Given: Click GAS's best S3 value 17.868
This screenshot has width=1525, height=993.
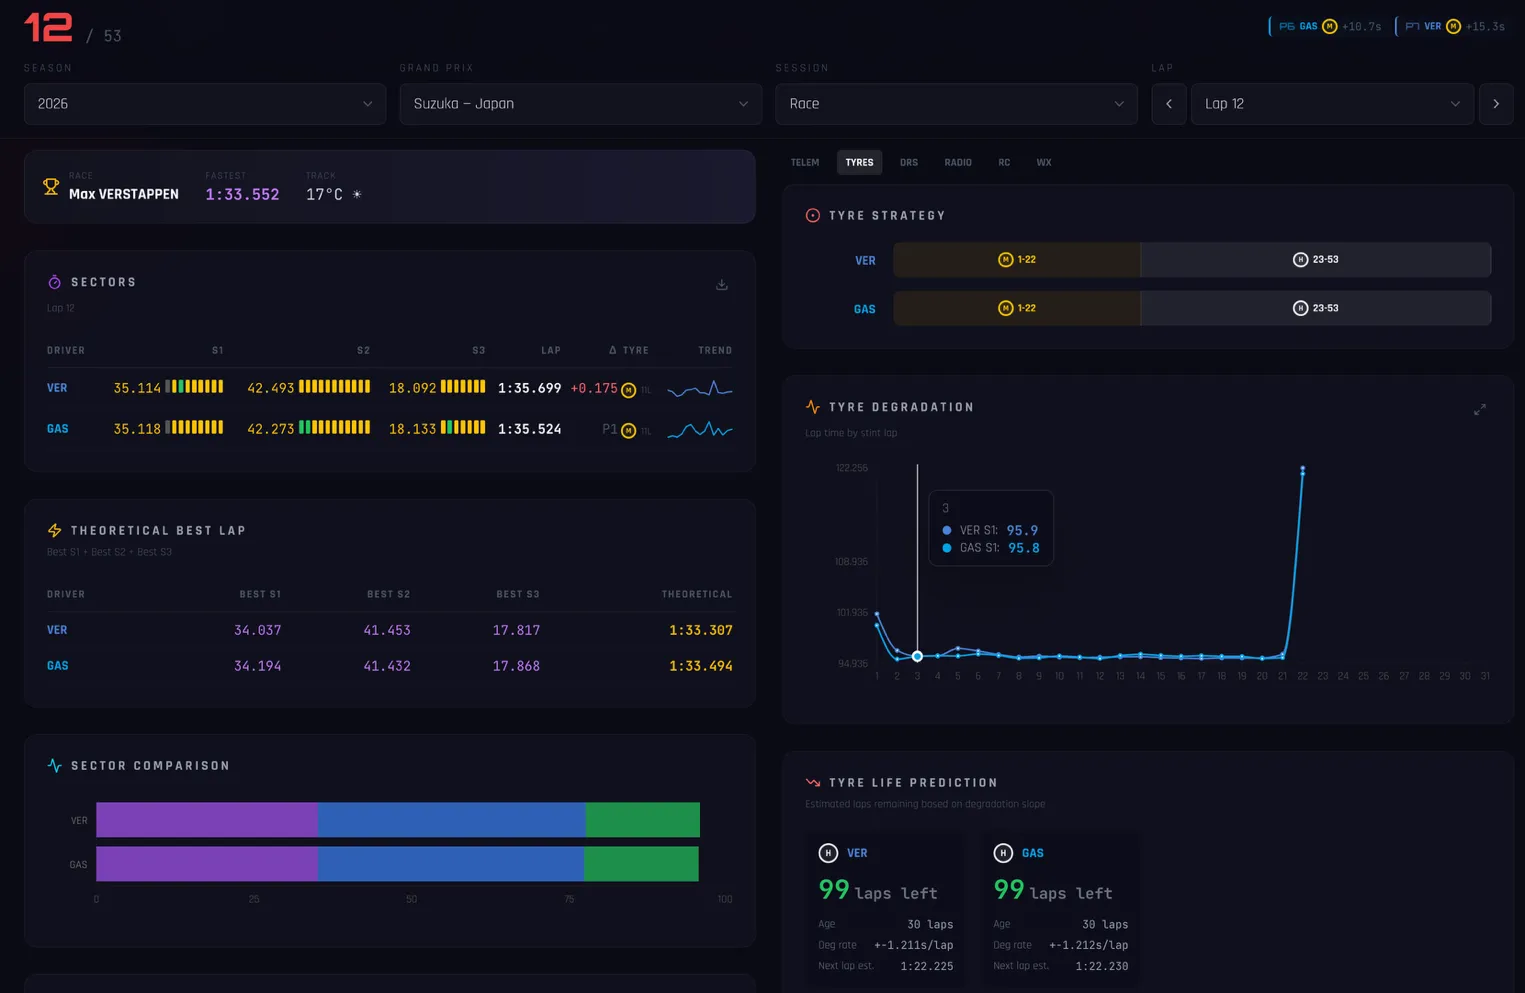Looking at the screenshot, I should pos(516,666).
